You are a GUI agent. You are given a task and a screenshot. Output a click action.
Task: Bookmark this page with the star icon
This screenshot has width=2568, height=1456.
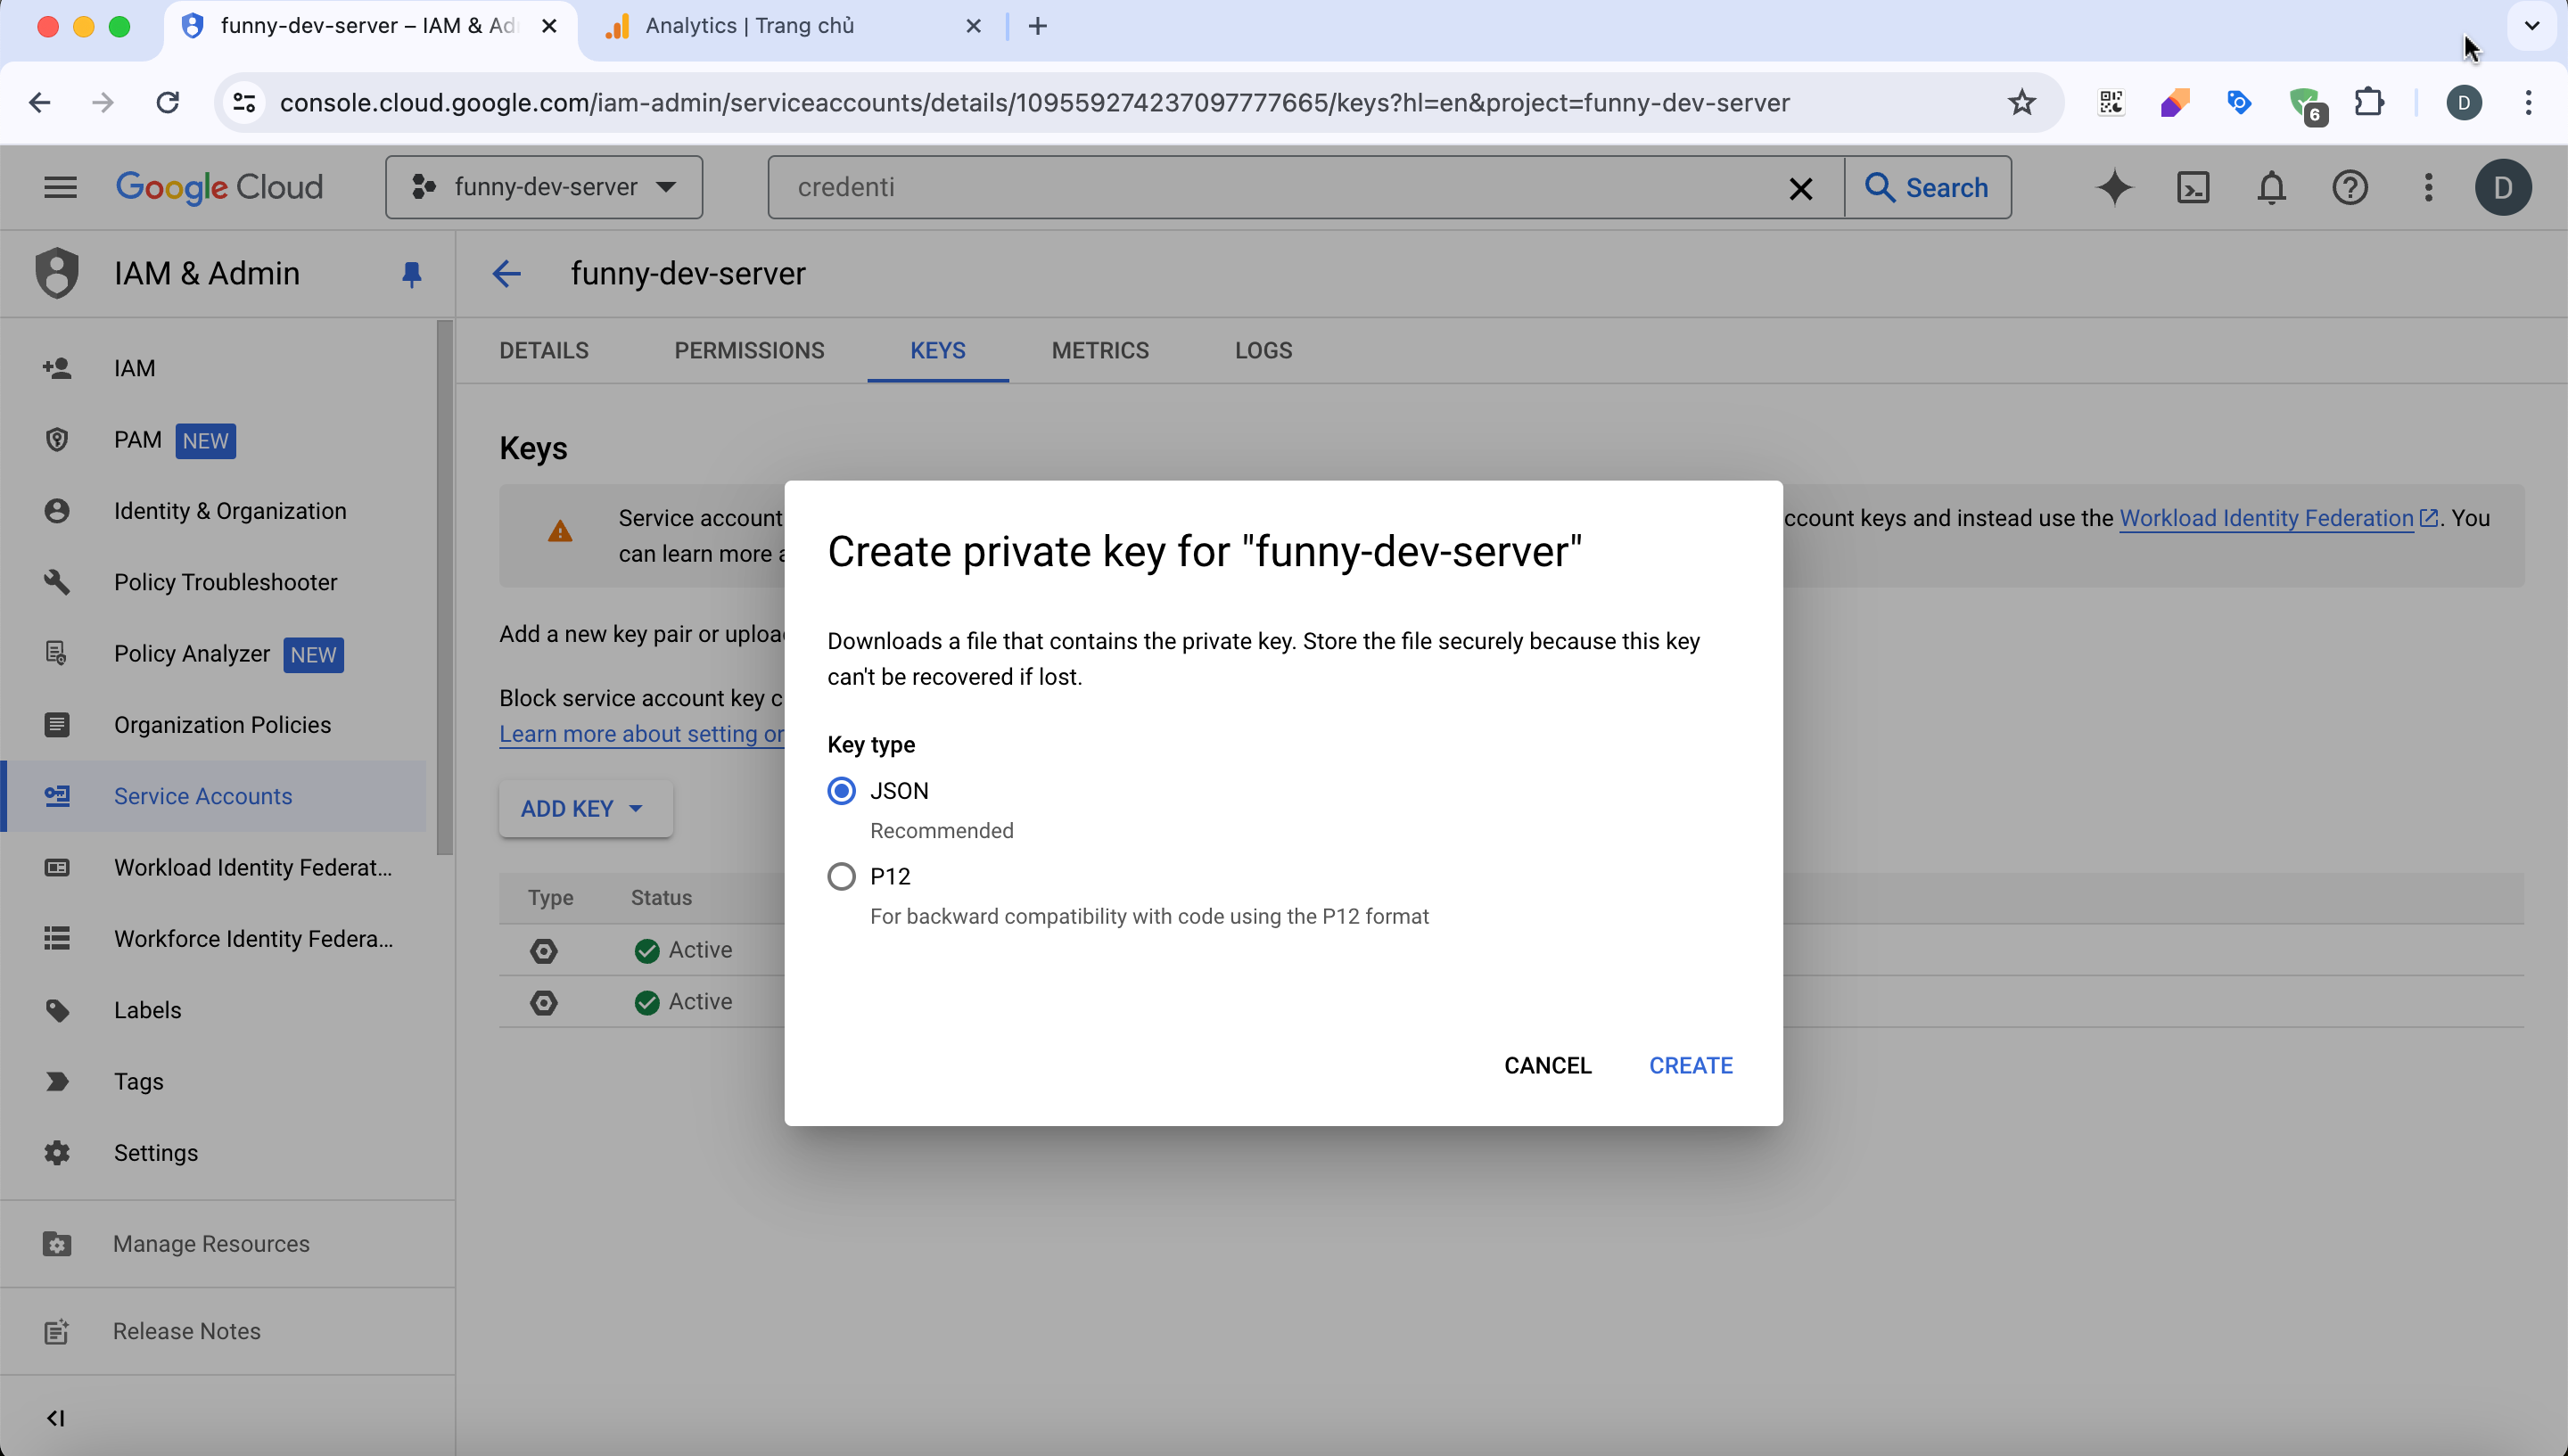[2021, 102]
